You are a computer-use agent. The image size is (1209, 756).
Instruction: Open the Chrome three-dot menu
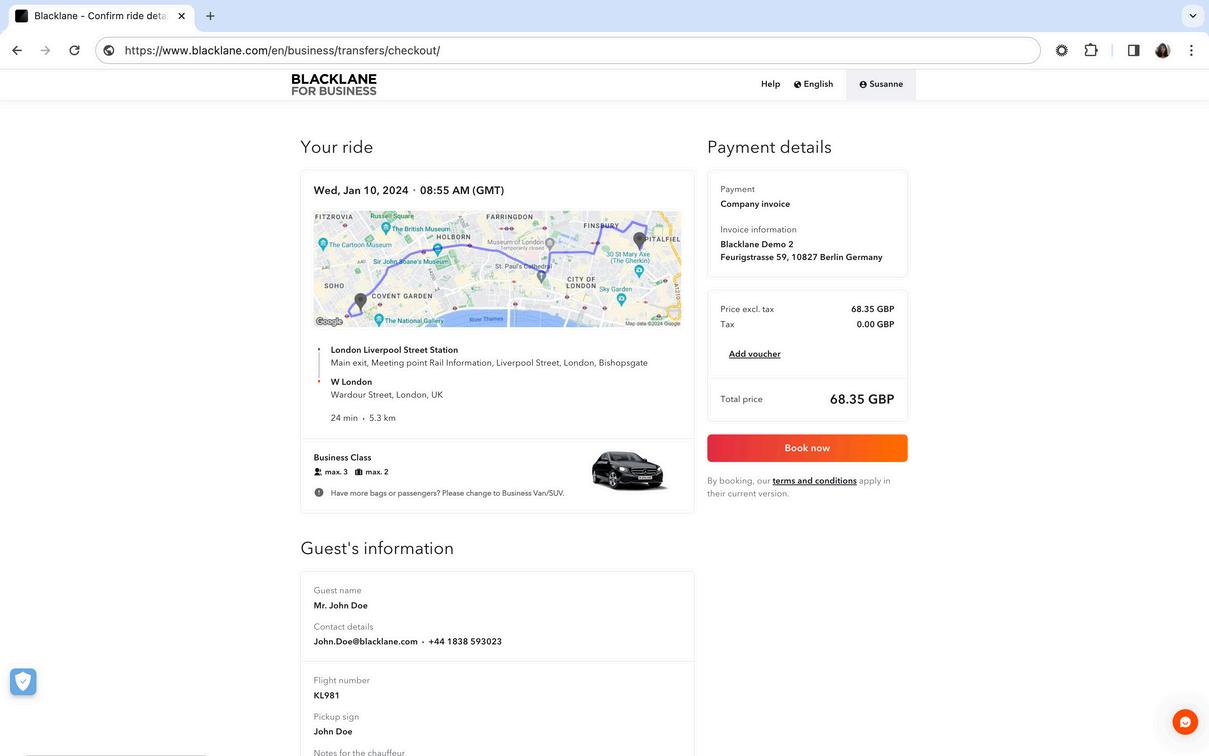coord(1191,50)
